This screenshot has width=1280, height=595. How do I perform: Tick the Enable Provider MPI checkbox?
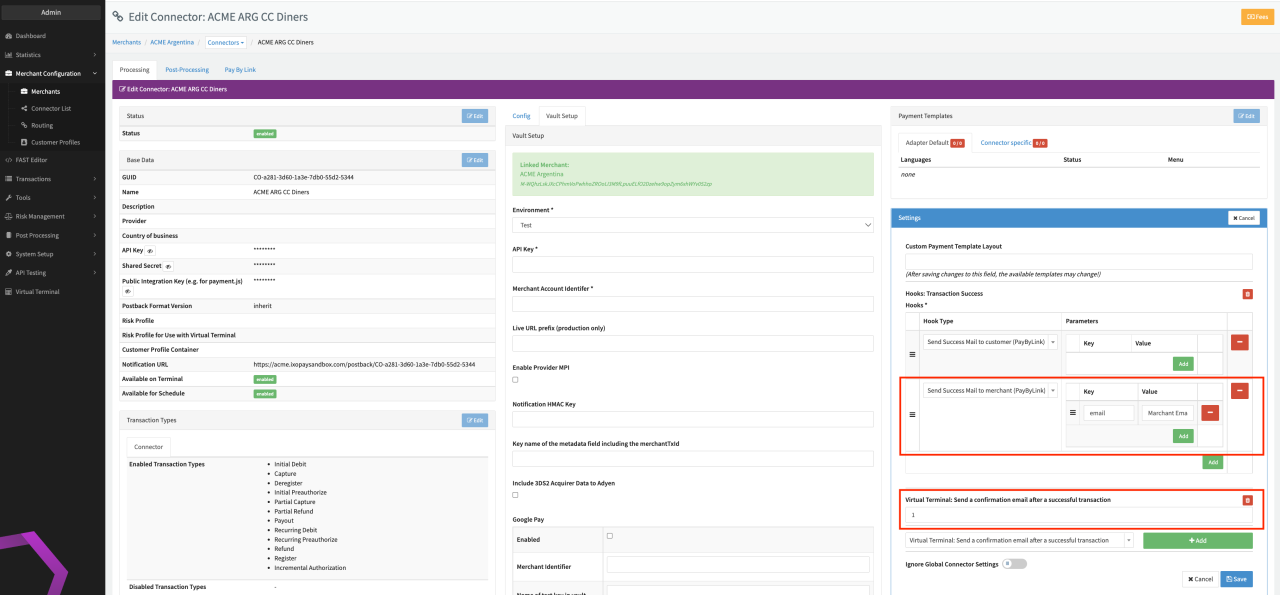click(515, 380)
